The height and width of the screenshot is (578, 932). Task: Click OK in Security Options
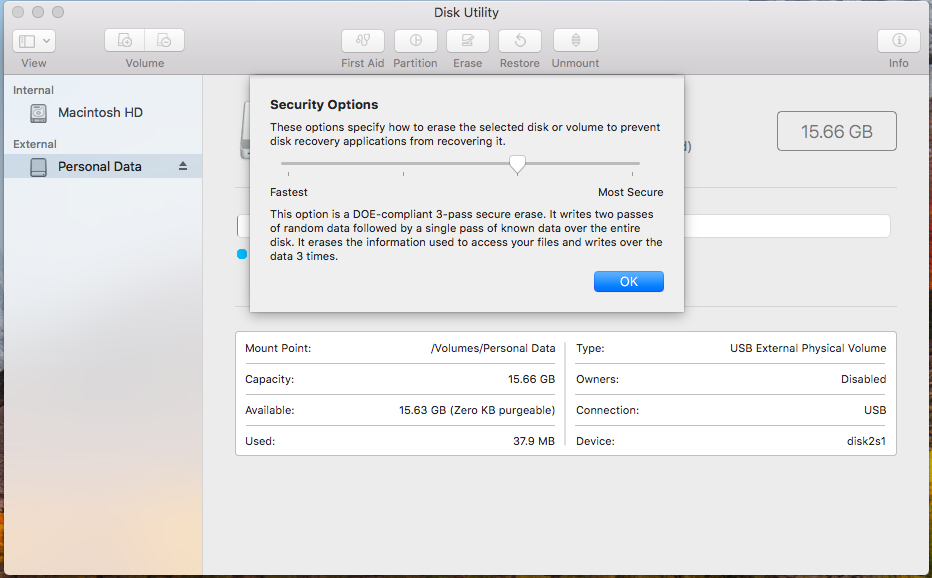(x=628, y=281)
